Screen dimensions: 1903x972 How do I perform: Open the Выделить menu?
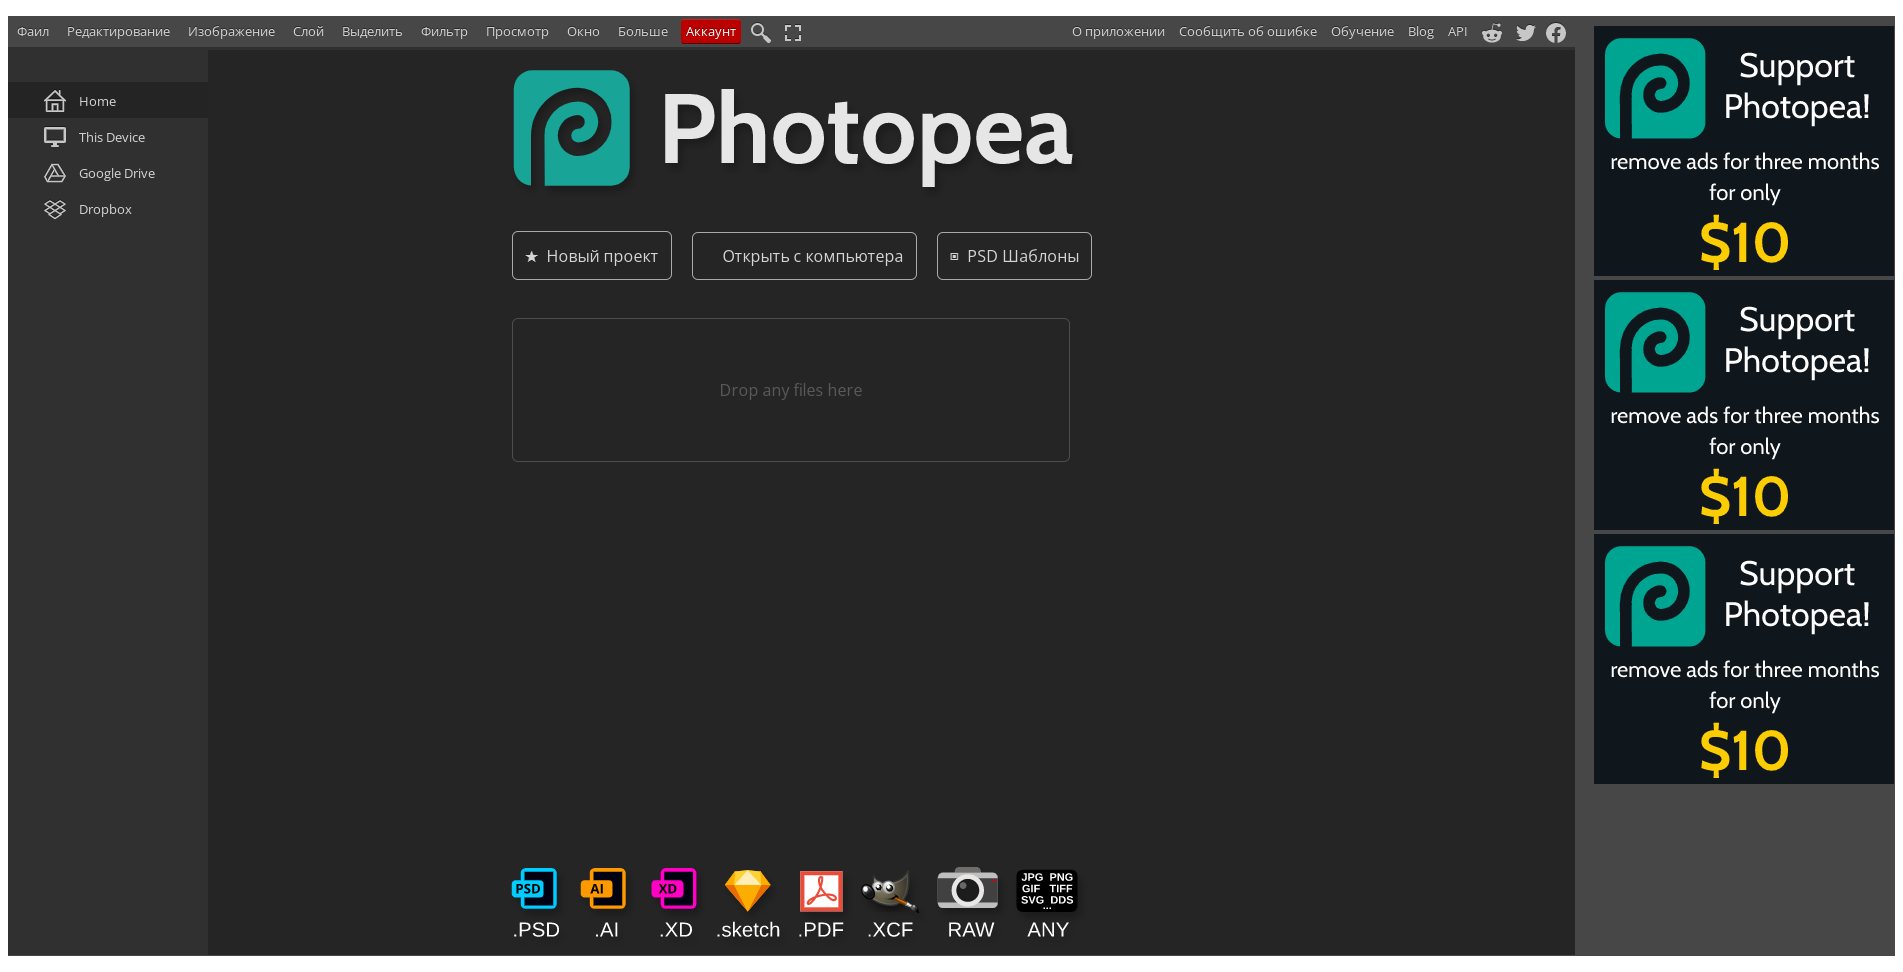point(372,32)
